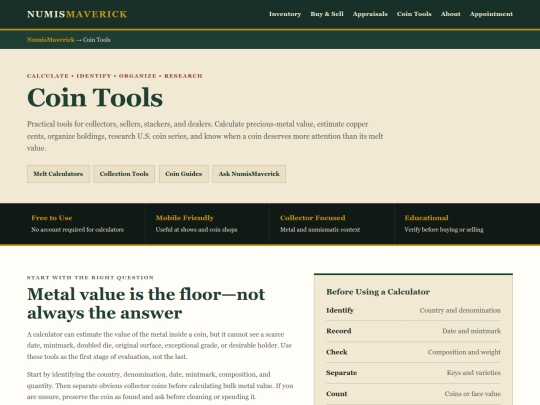The height and width of the screenshot is (405, 540).
Task: Click 'Verify before buying or selling' text
Action: pos(444,230)
